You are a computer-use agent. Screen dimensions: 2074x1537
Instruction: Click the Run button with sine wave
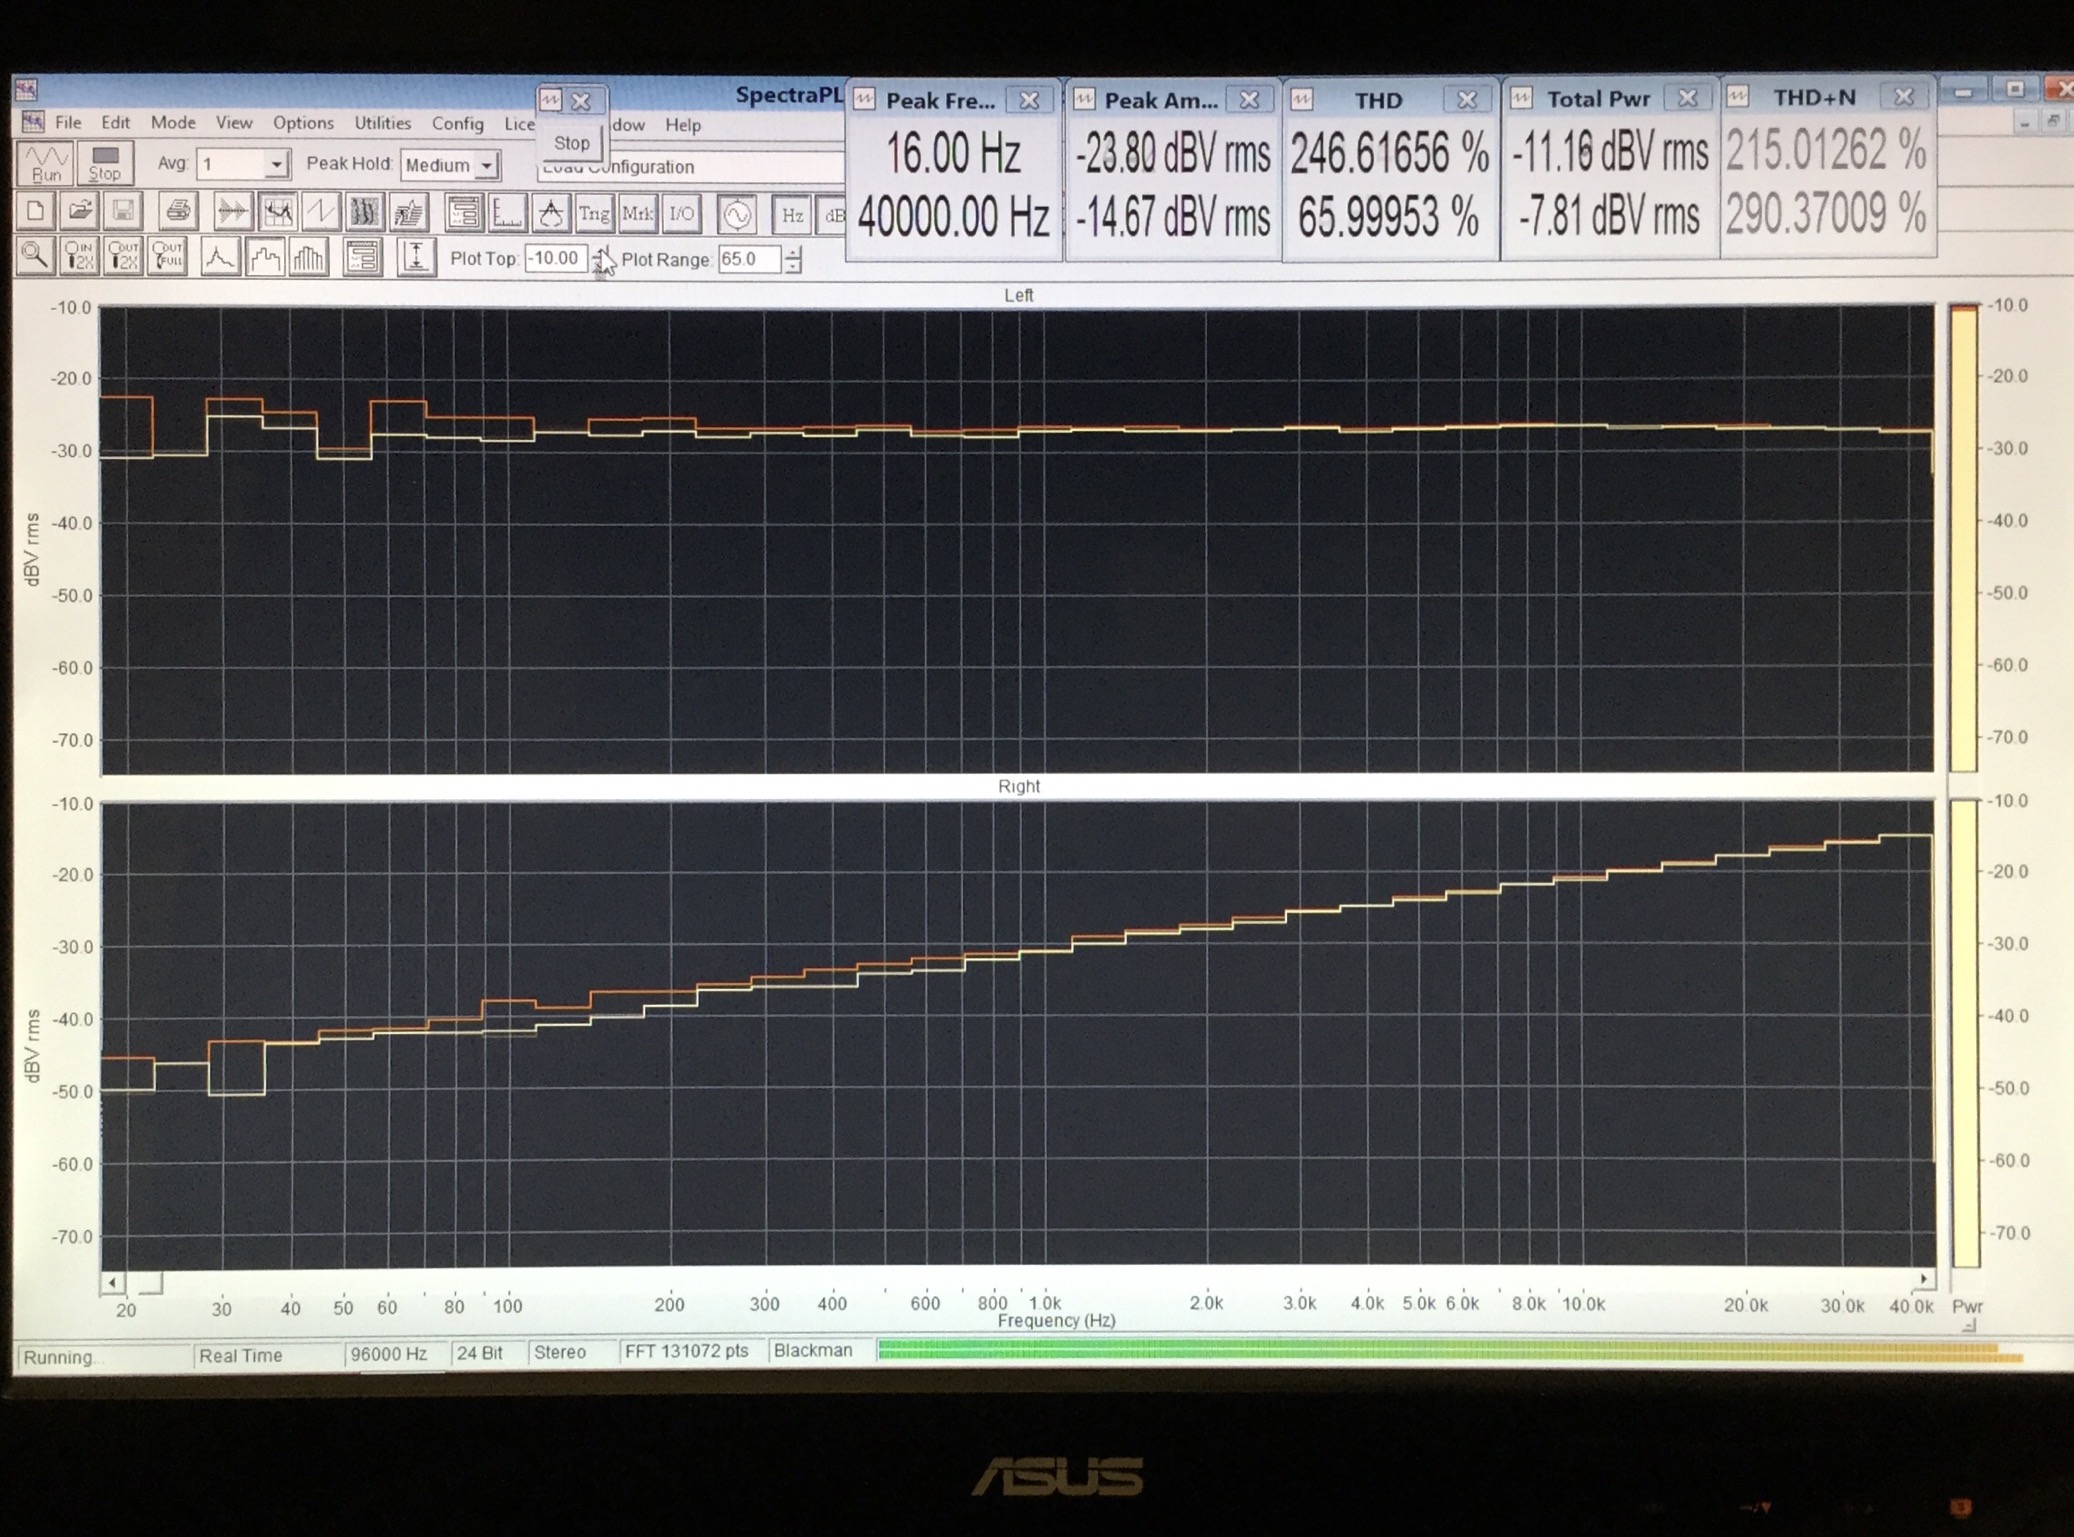[44, 163]
